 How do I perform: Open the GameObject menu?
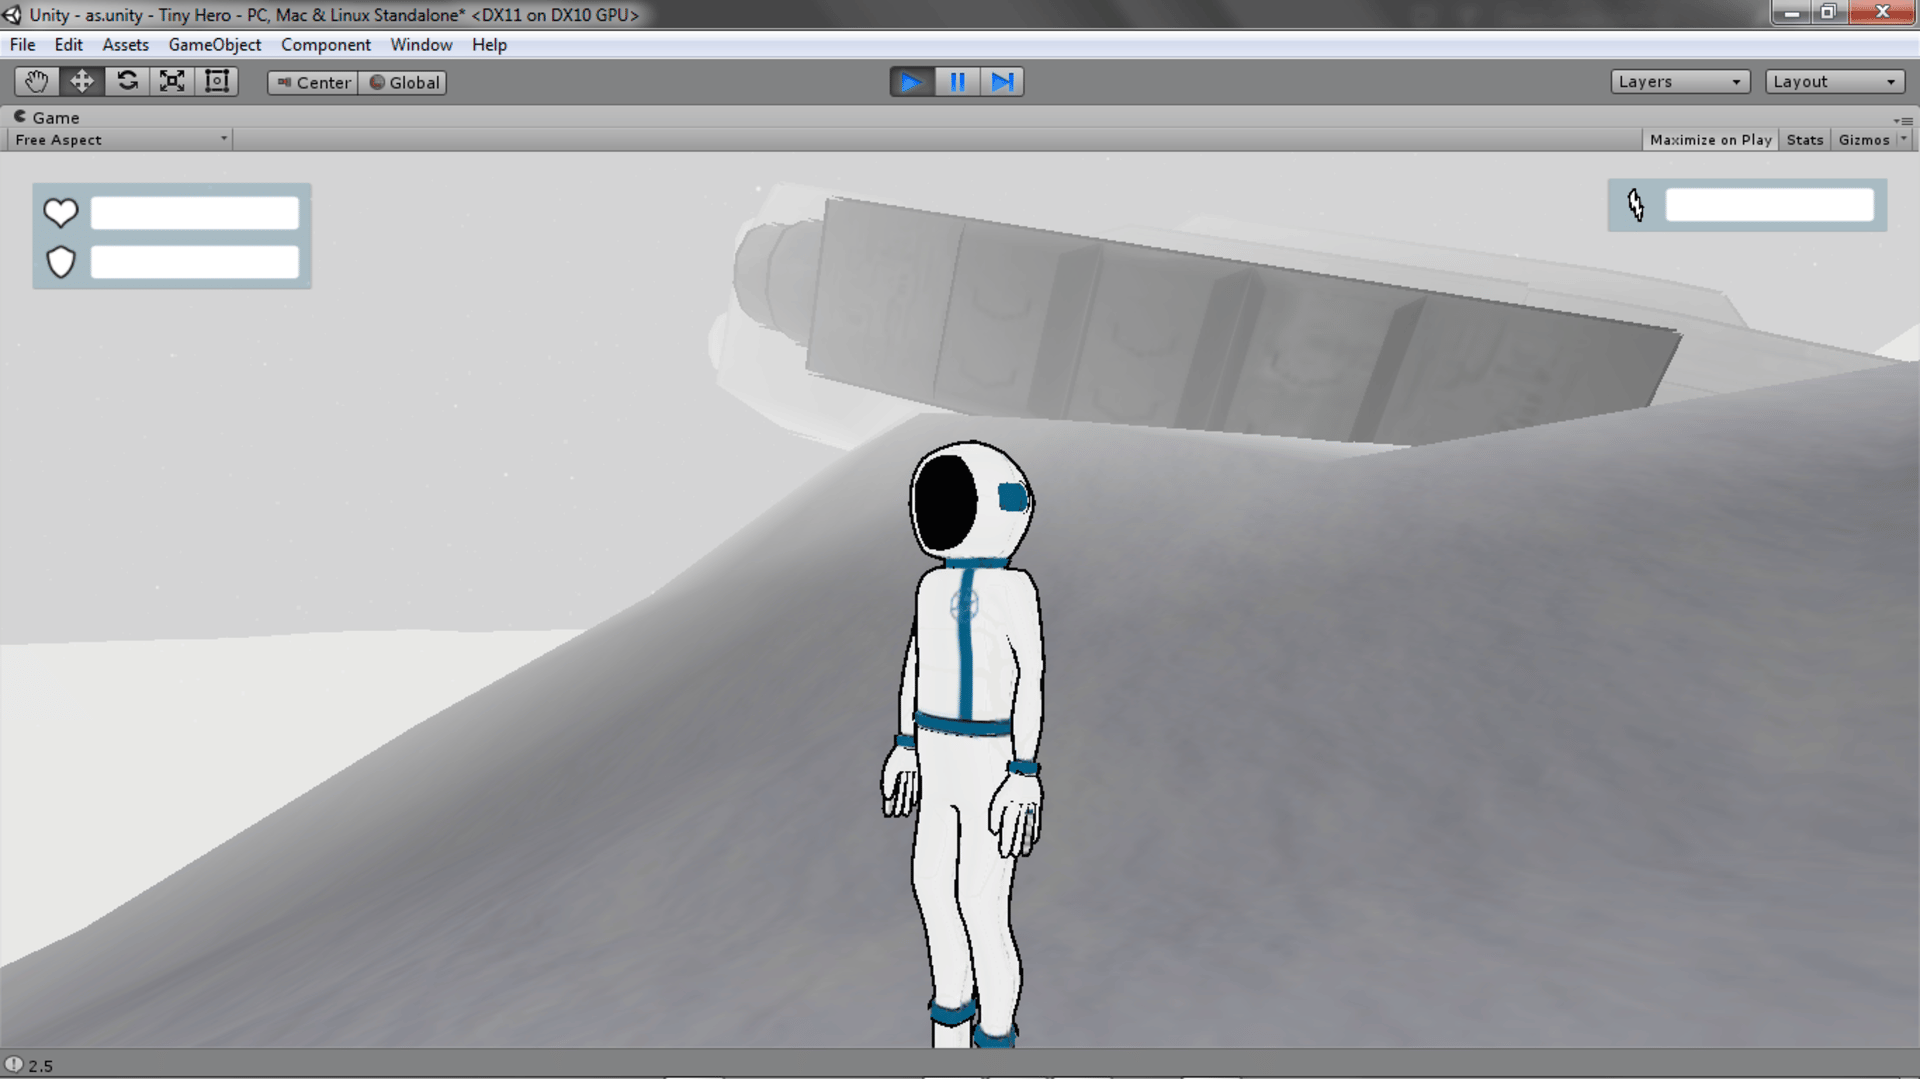(x=214, y=45)
